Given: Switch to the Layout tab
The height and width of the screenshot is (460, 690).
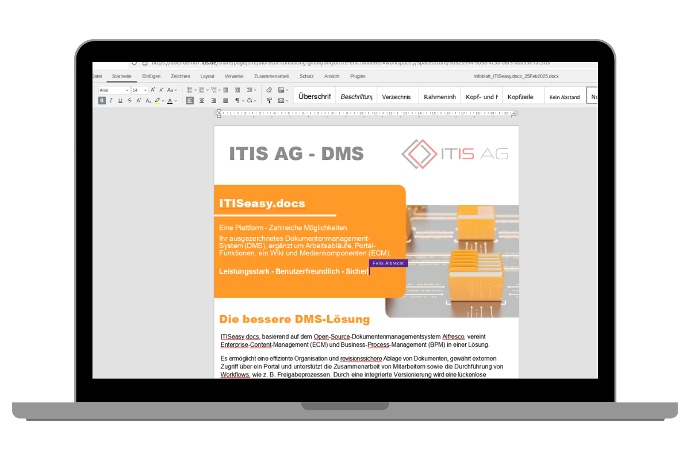Looking at the screenshot, I should (207, 75).
